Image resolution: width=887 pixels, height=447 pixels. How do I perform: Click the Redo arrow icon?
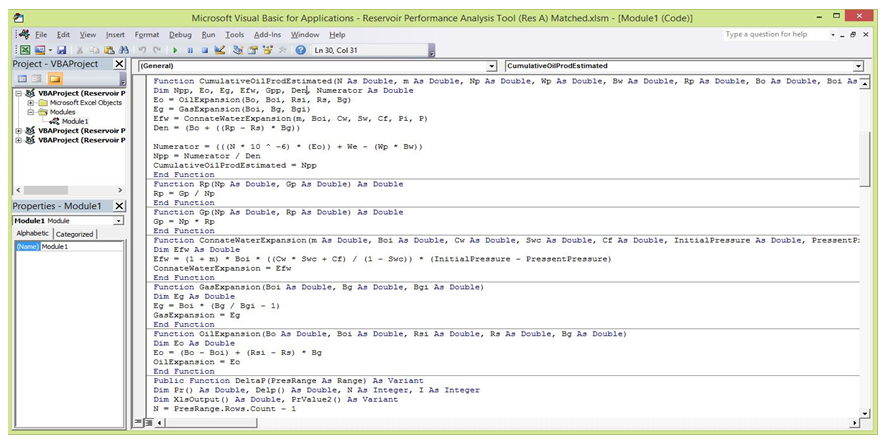pyautogui.click(x=157, y=50)
